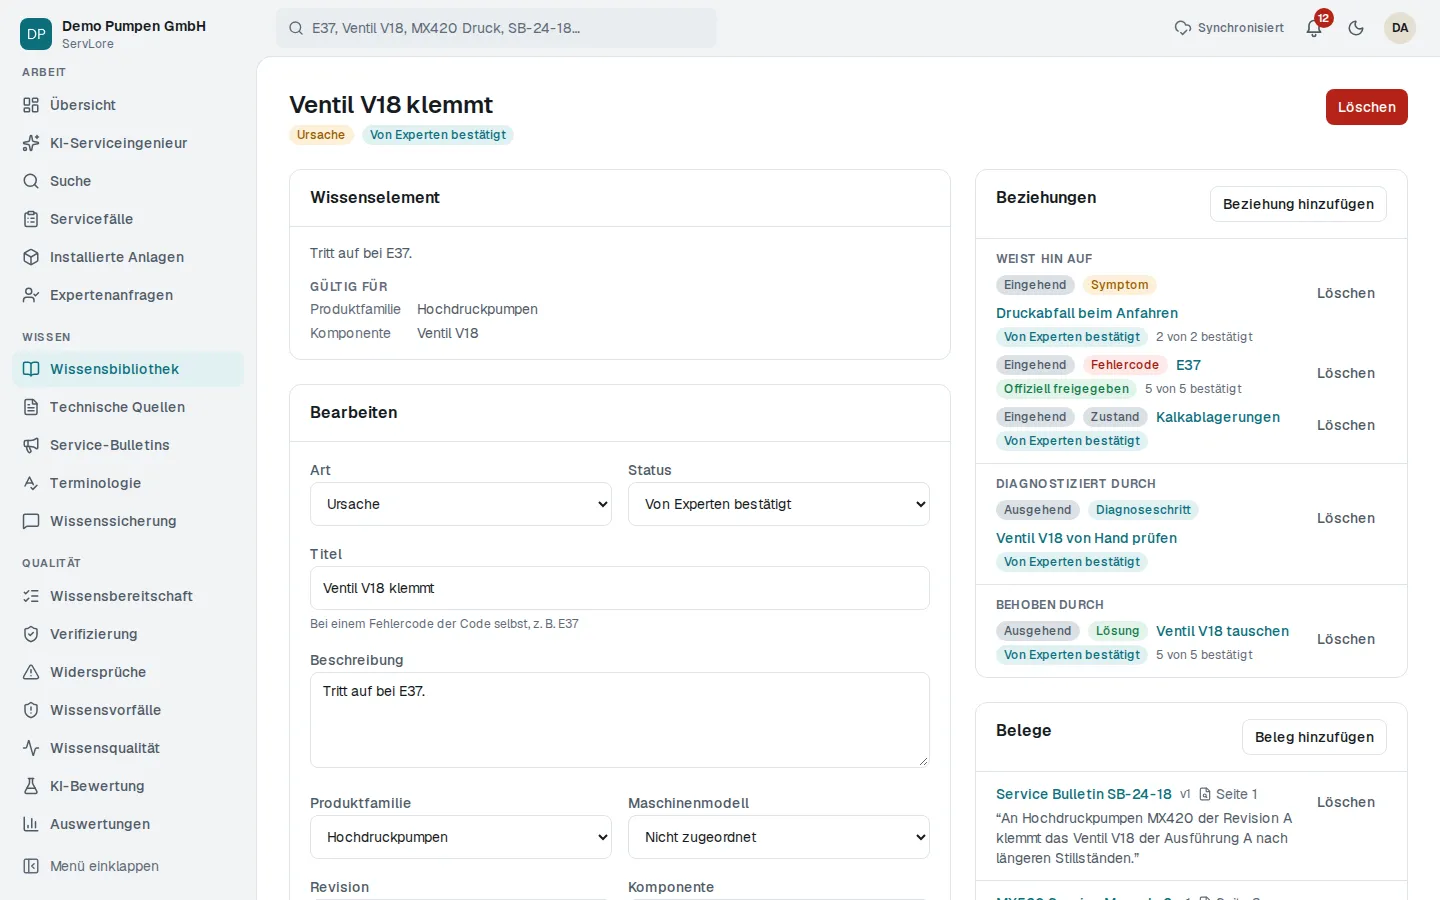Open Wissensqualität in the sidebar
Image resolution: width=1440 pixels, height=900 pixels.
coord(128,748)
